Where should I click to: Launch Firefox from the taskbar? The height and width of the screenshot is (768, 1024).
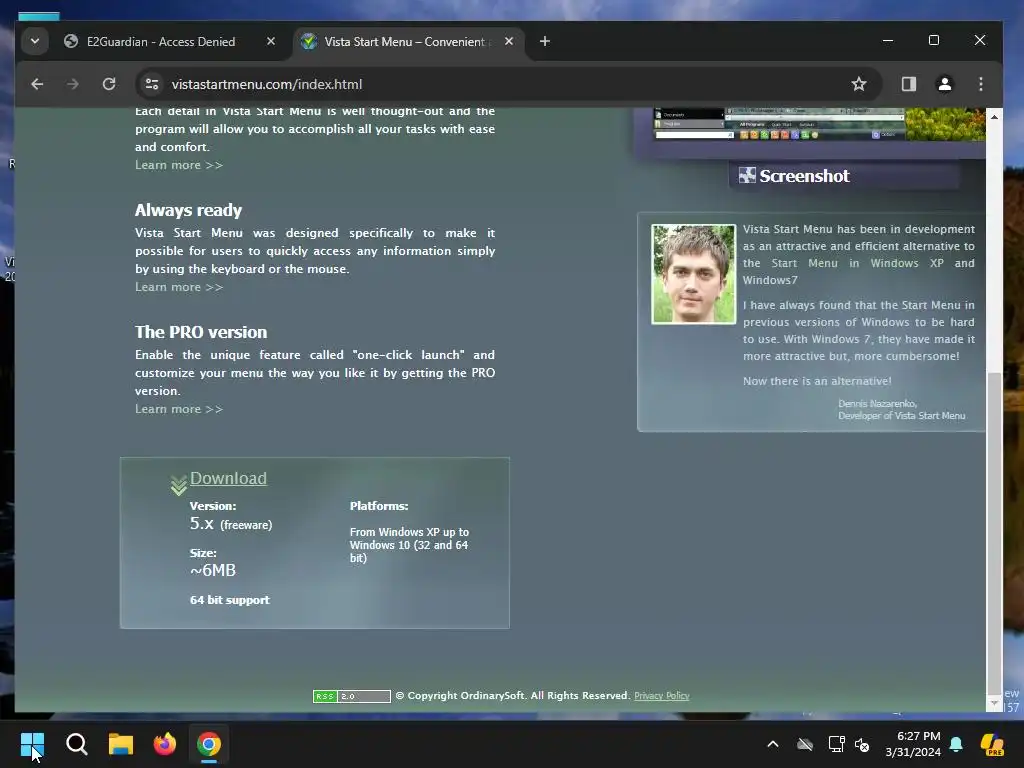pyautogui.click(x=165, y=744)
